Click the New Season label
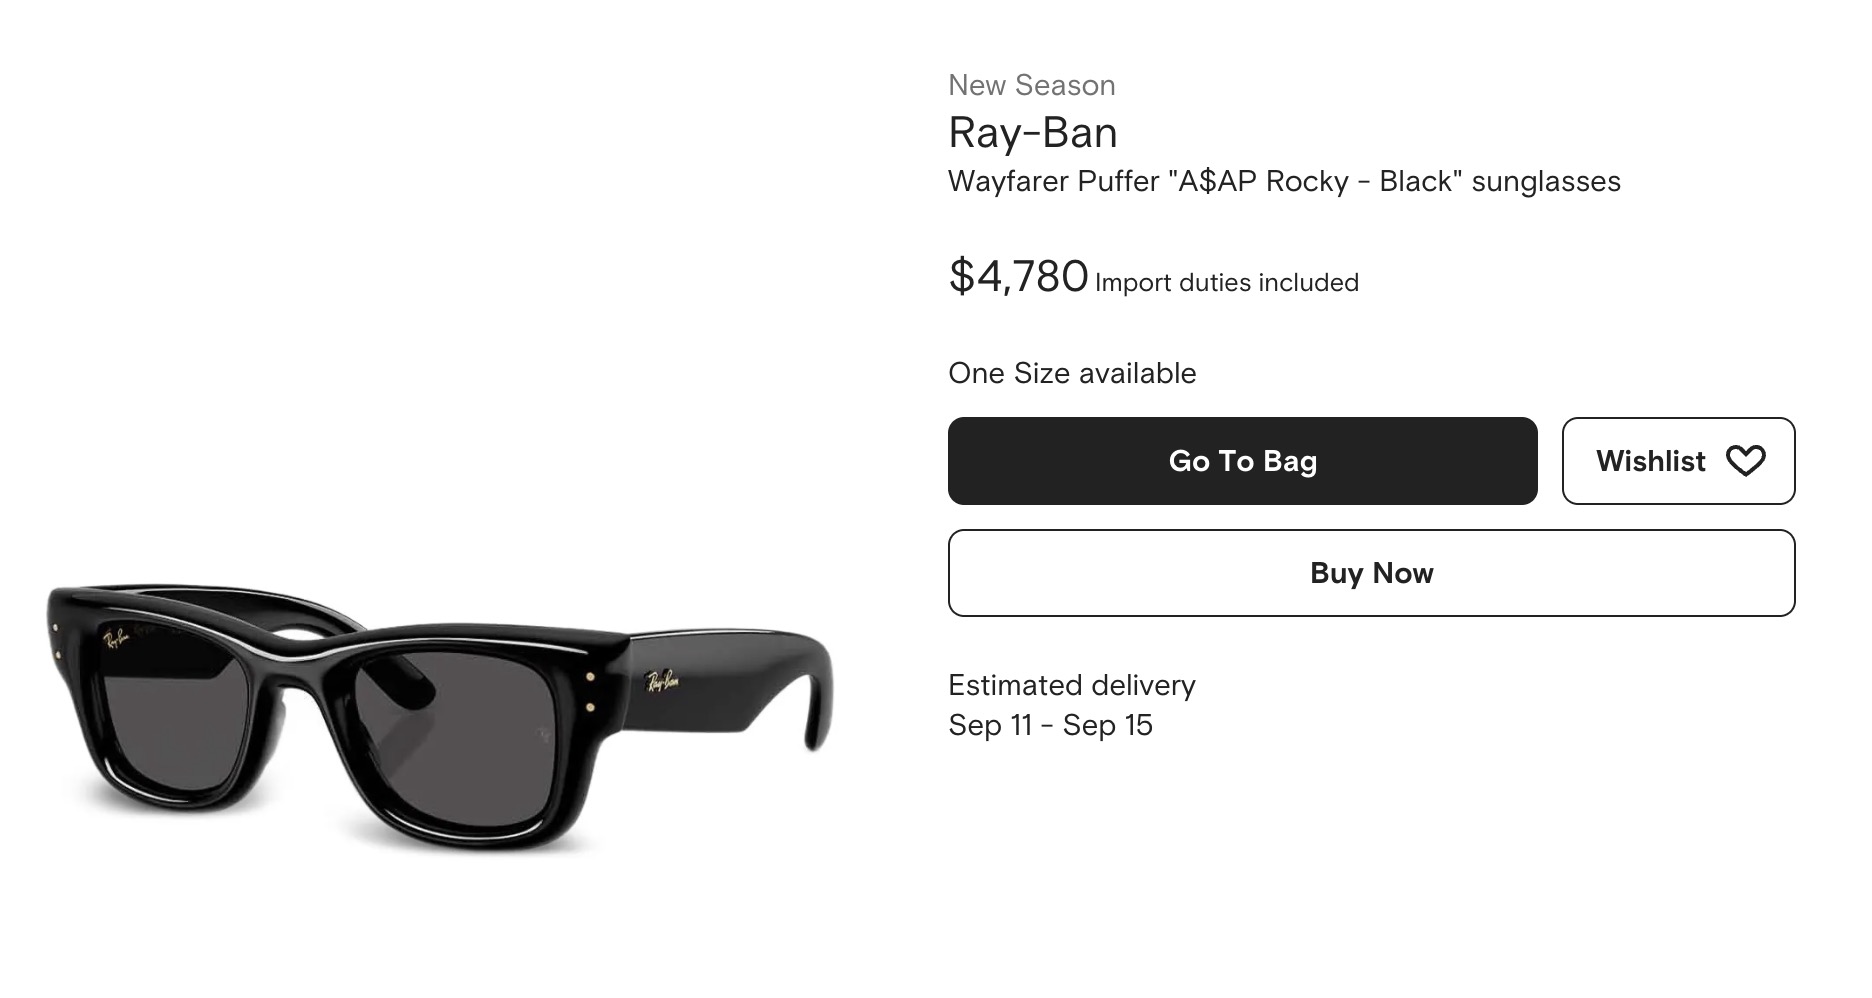The height and width of the screenshot is (998, 1872). 1031,86
